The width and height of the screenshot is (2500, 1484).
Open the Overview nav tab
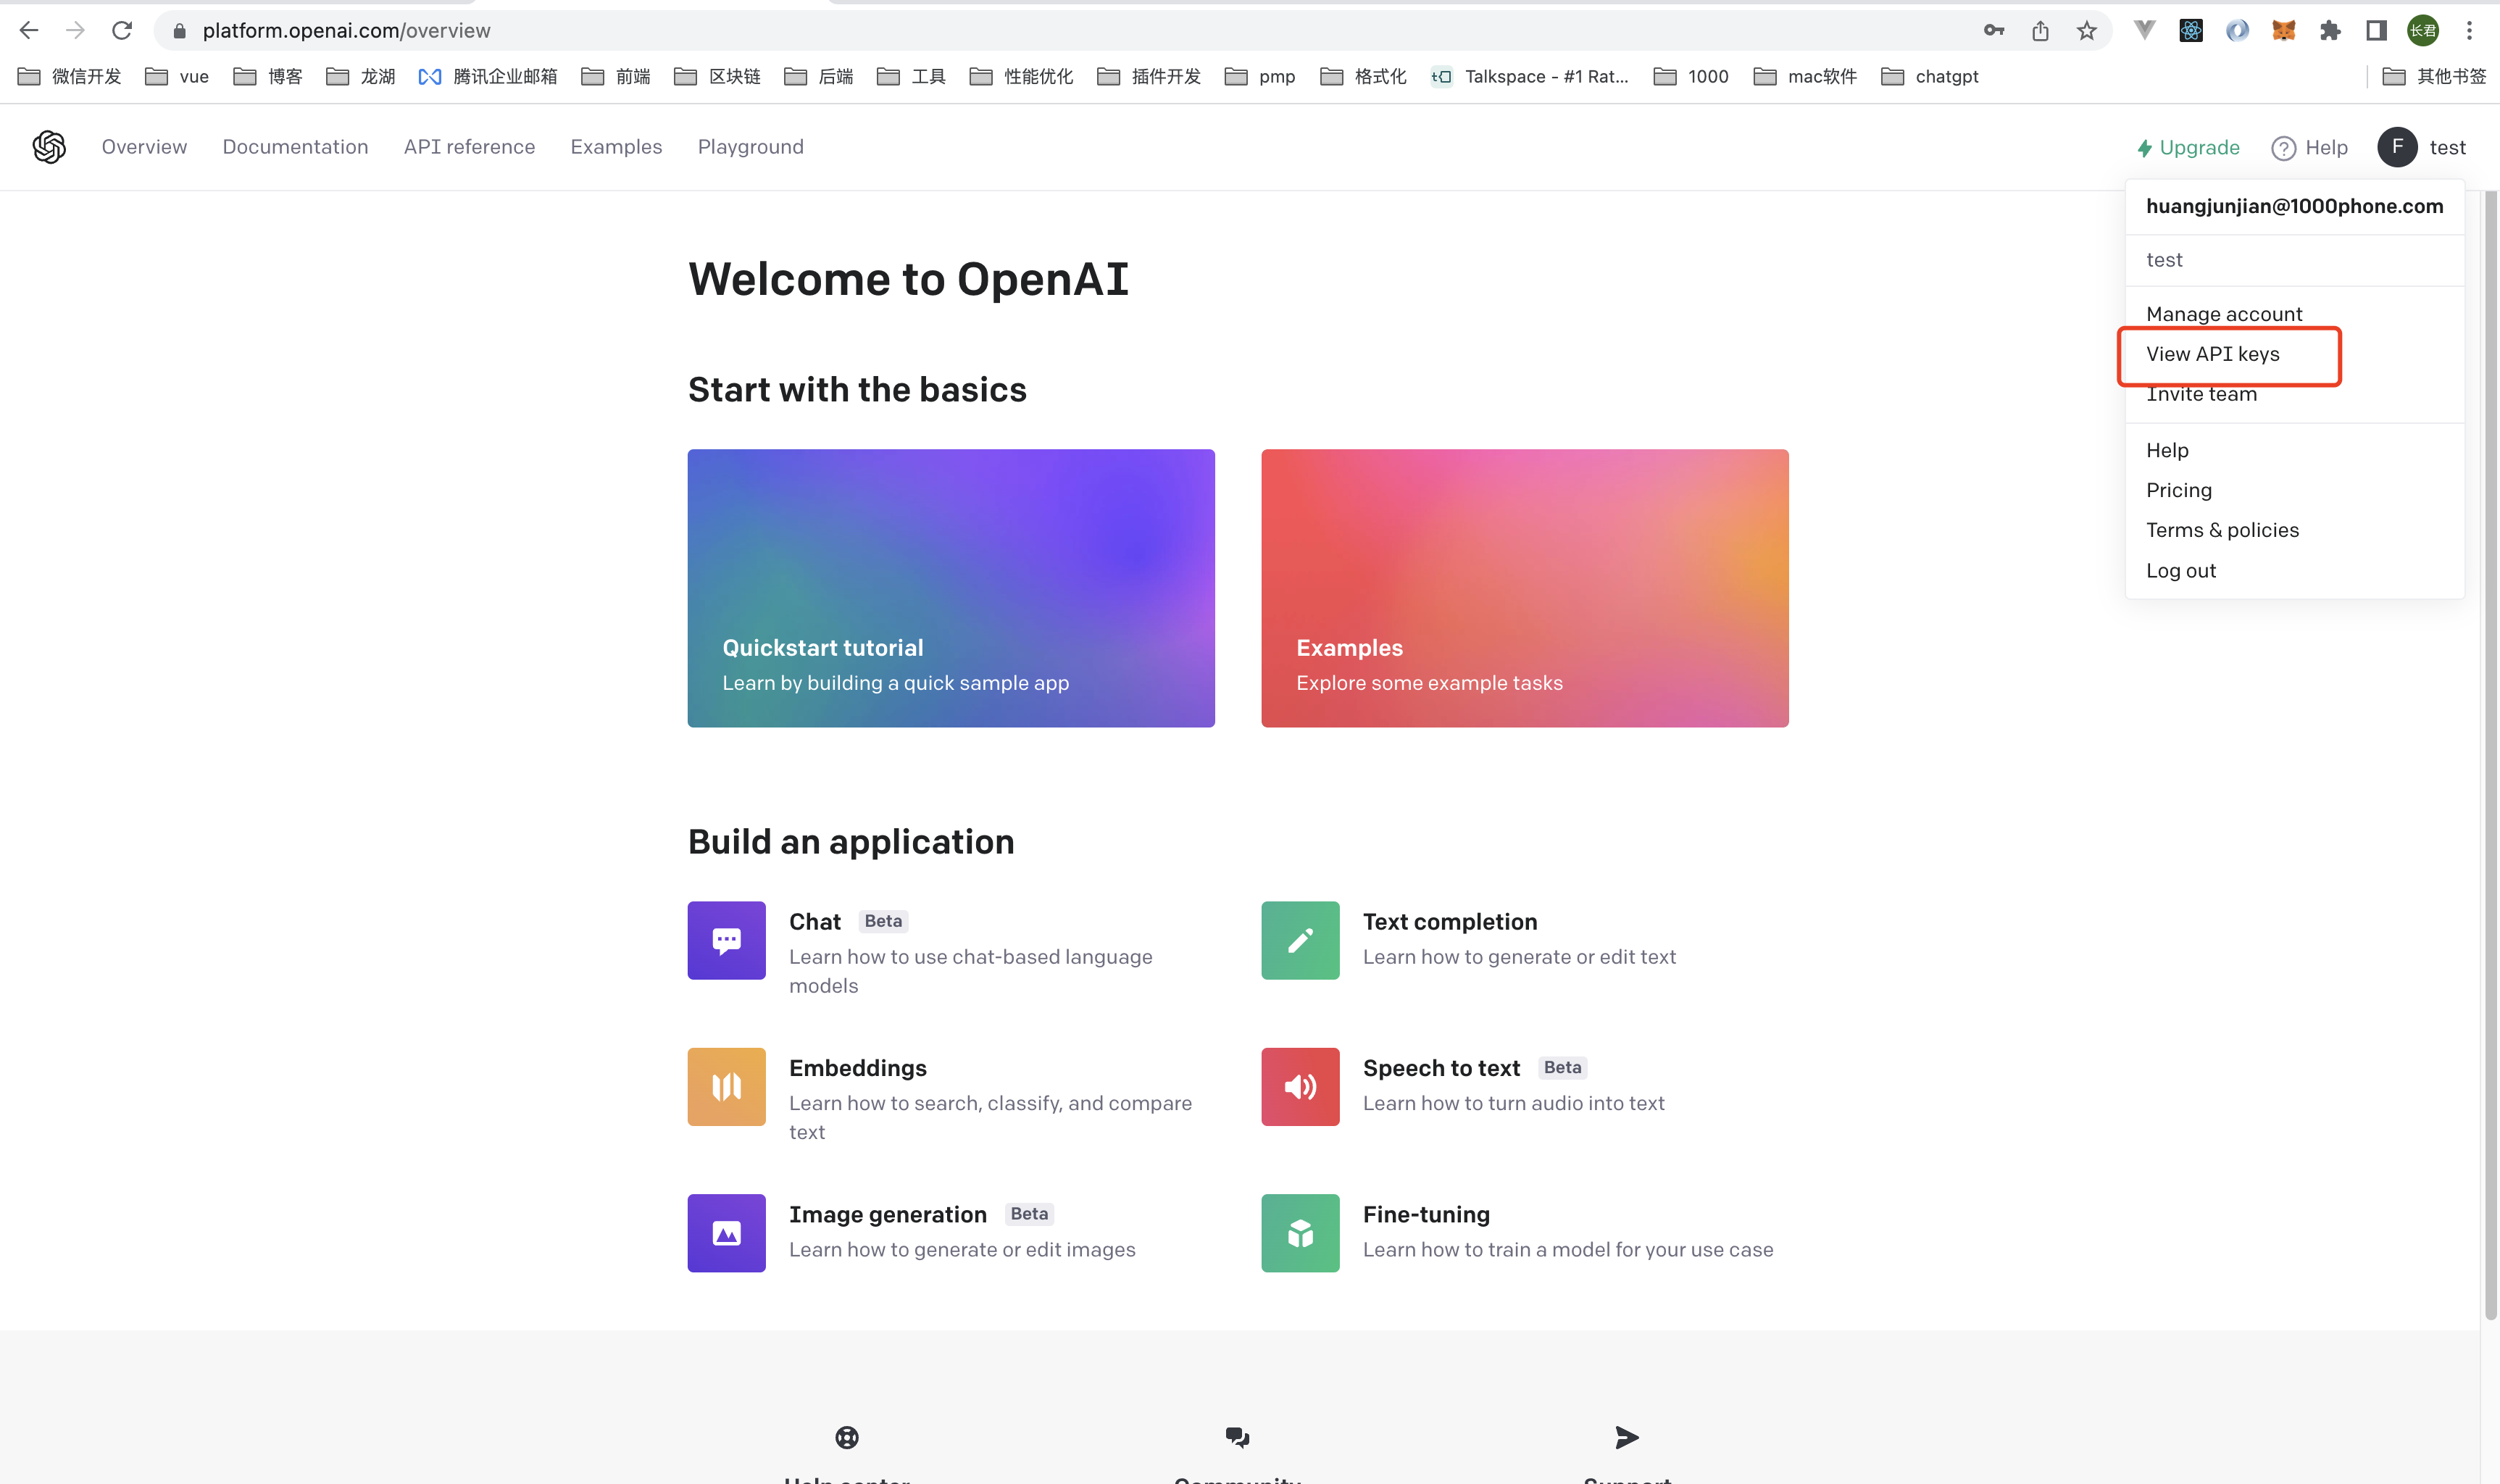click(x=144, y=147)
